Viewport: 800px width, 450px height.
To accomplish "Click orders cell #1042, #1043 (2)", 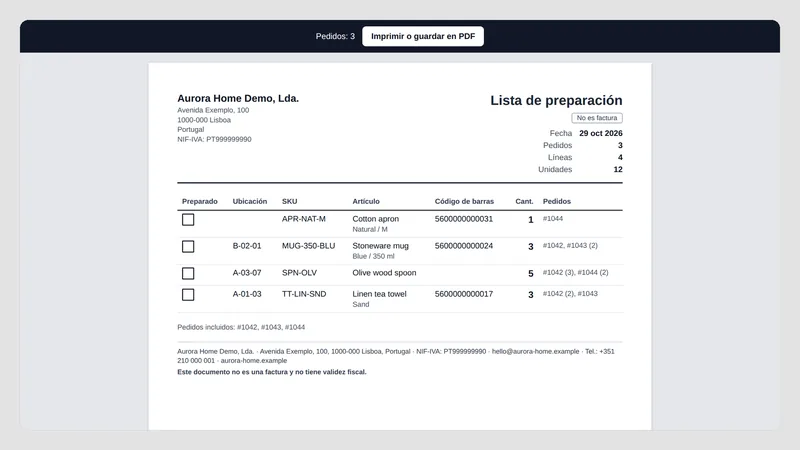I will pyautogui.click(x=570, y=245).
